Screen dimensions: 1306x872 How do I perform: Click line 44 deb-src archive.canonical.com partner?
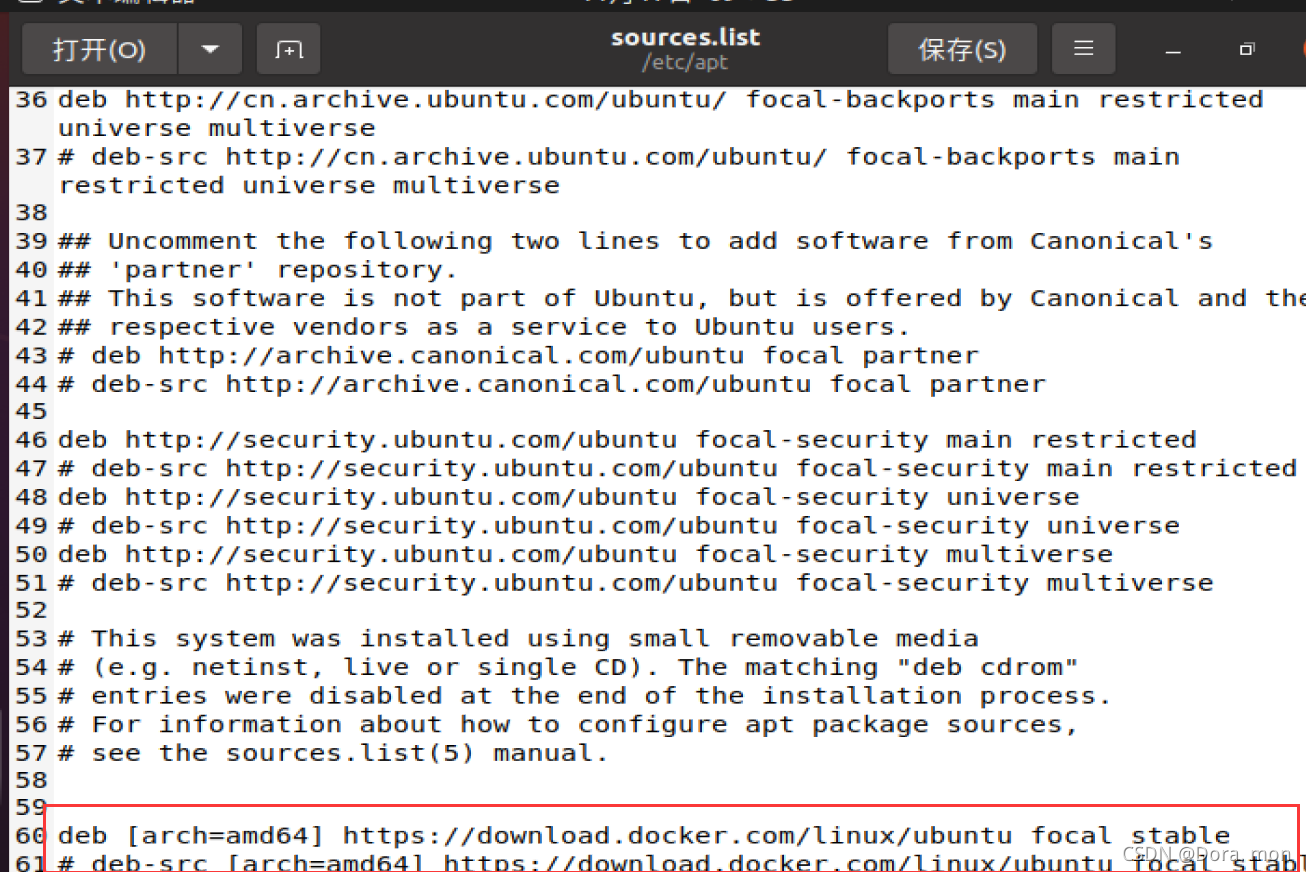pos(551,384)
